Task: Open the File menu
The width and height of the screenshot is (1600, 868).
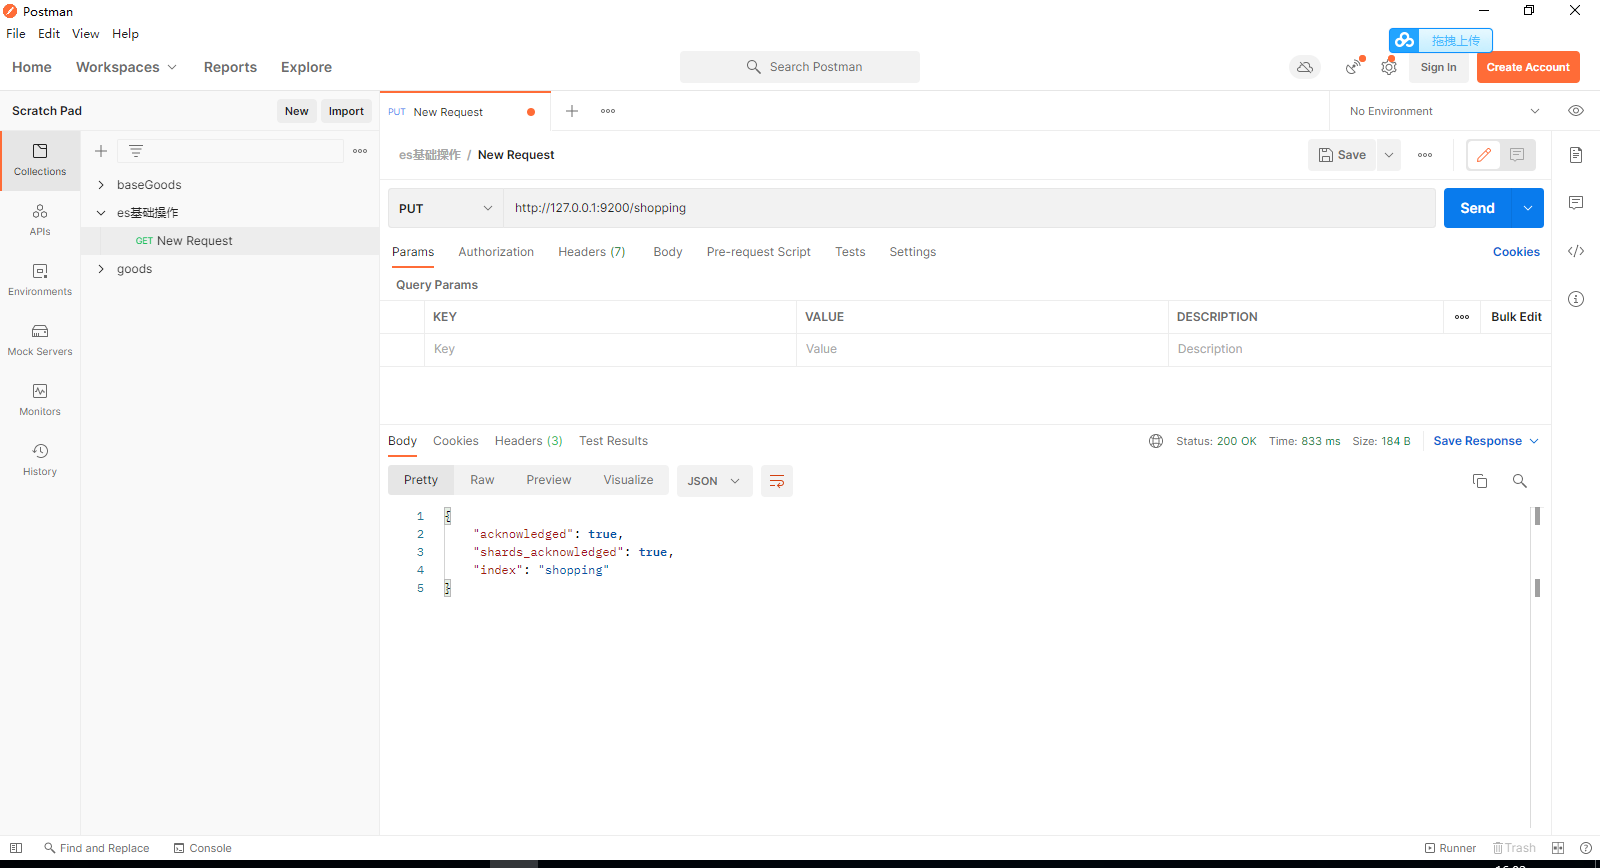Action: 16,33
